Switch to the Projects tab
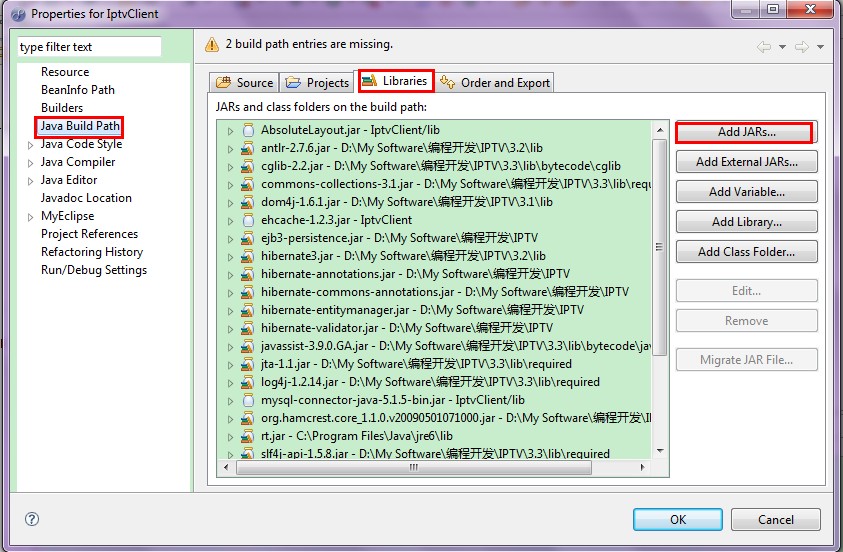The width and height of the screenshot is (843, 552). (x=317, y=82)
